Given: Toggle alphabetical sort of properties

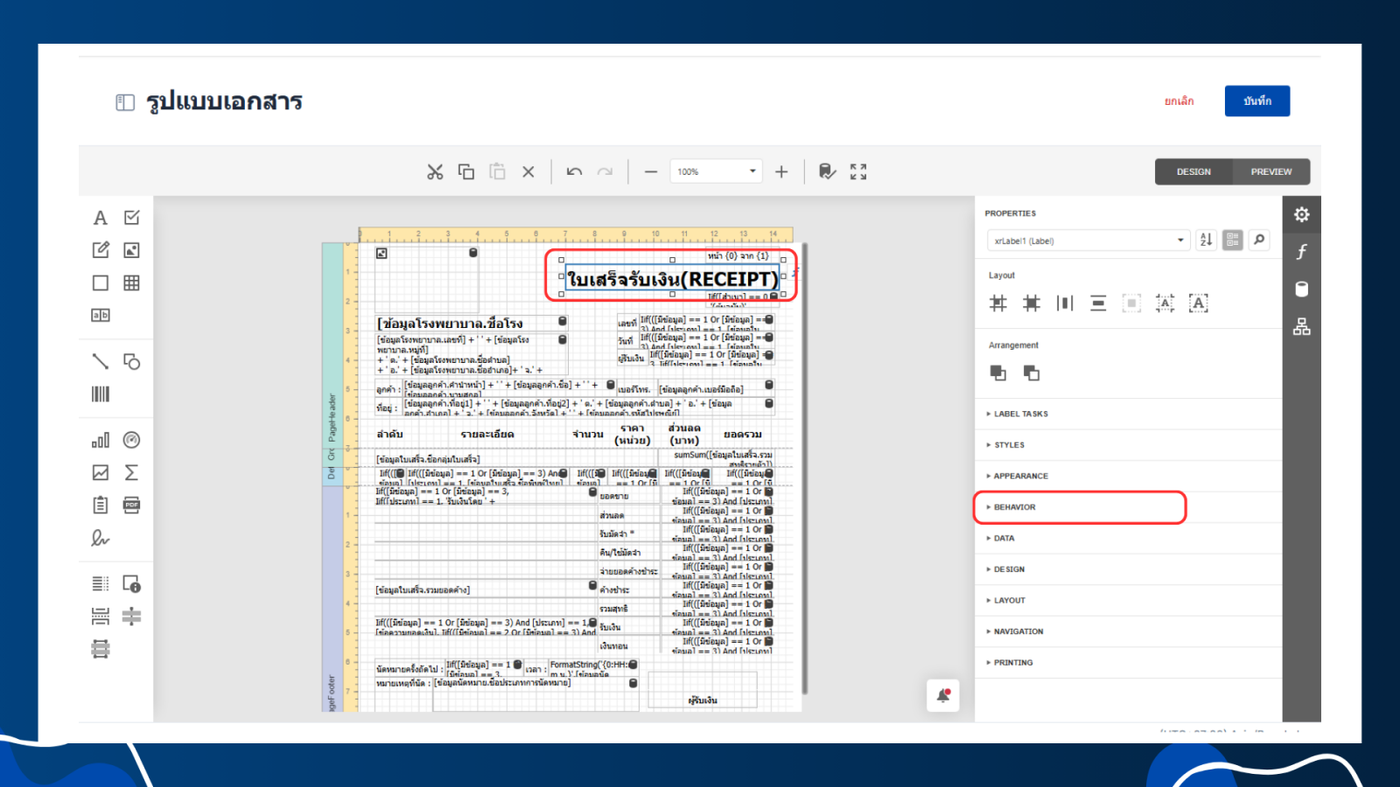Looking at the screenshot, I should point(1206,240).
